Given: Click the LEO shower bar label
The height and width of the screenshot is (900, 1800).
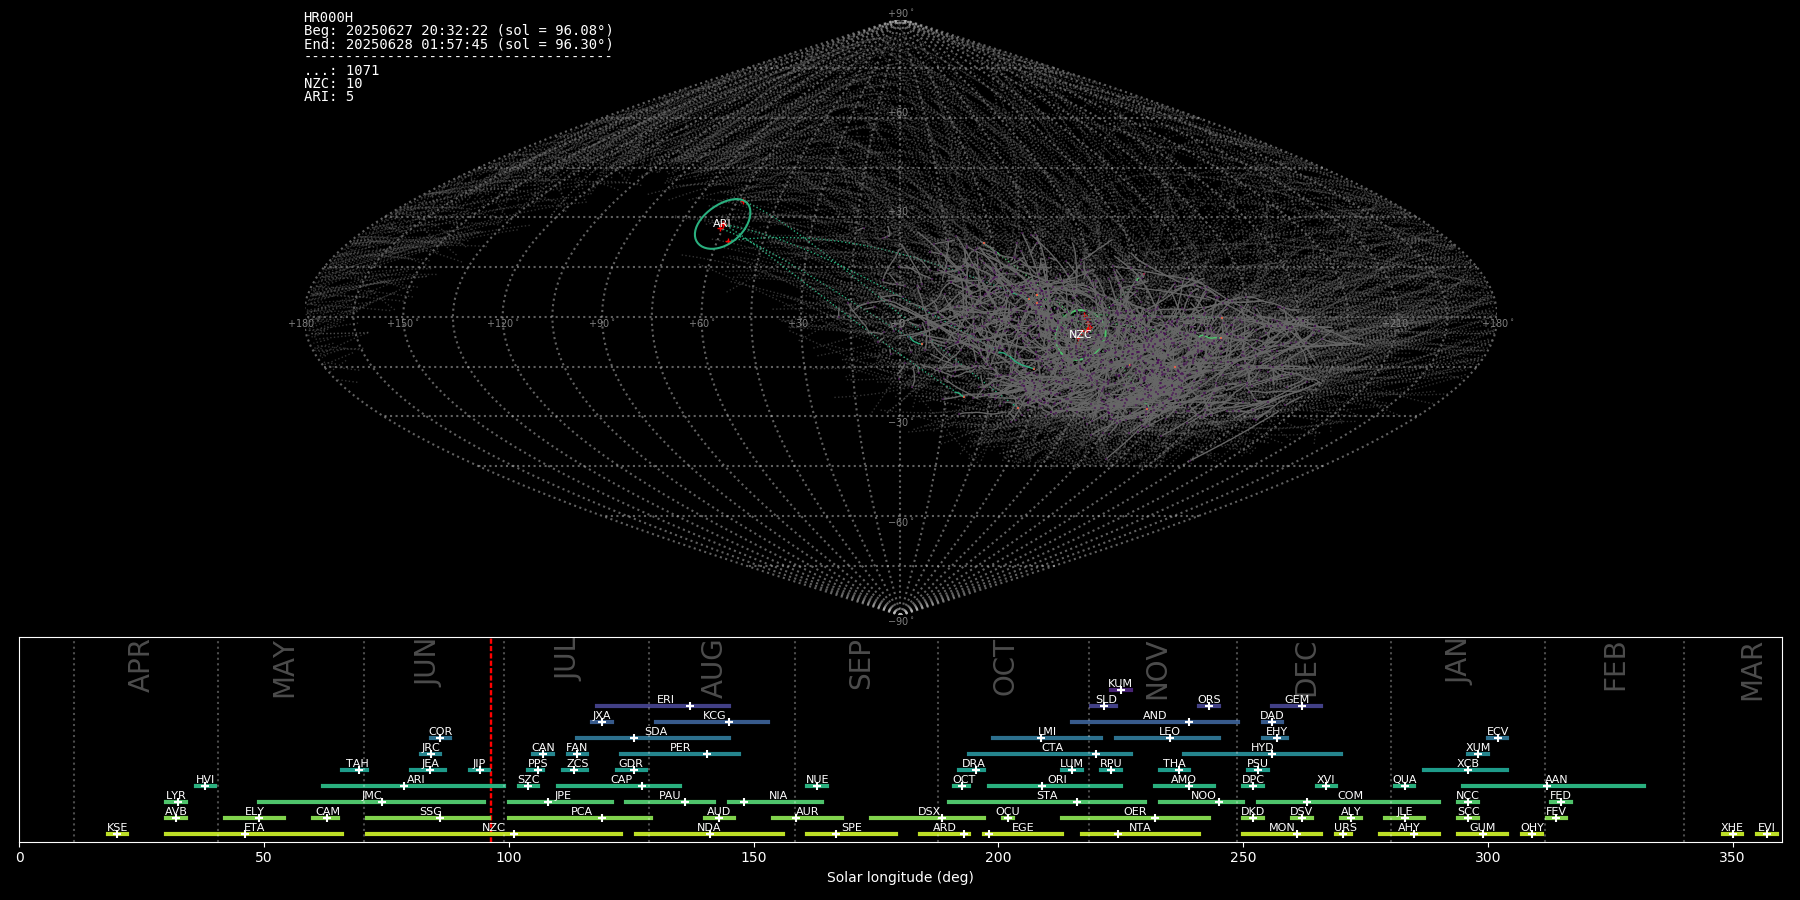Looking at the screenshot, I should pyautogui.click(x=1170, y=731).
